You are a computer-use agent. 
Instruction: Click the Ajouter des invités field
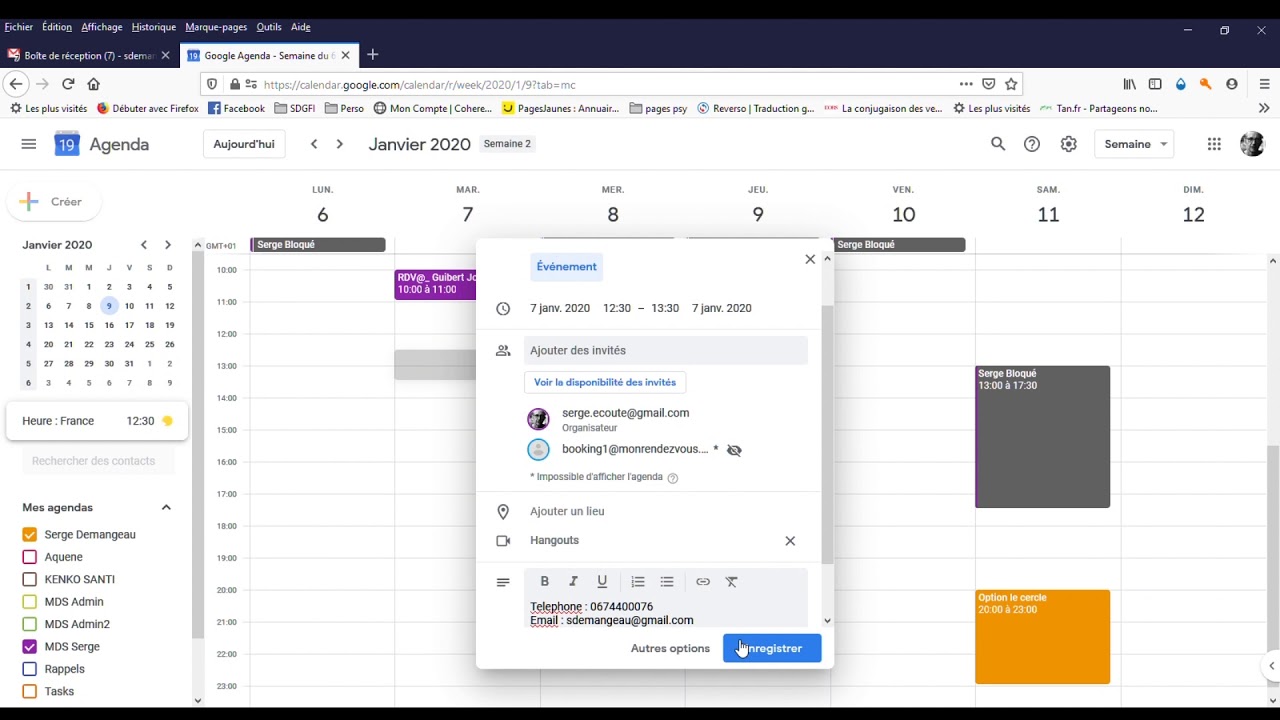[x=666, y=350]
